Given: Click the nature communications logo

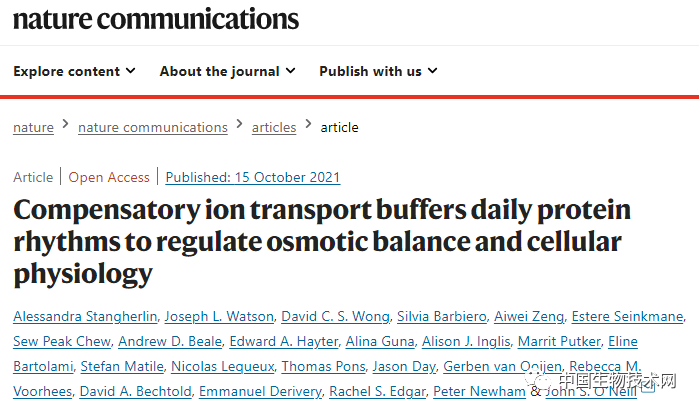Looking at the screenshot, I should pyautogui.click(x=155, y=19).
